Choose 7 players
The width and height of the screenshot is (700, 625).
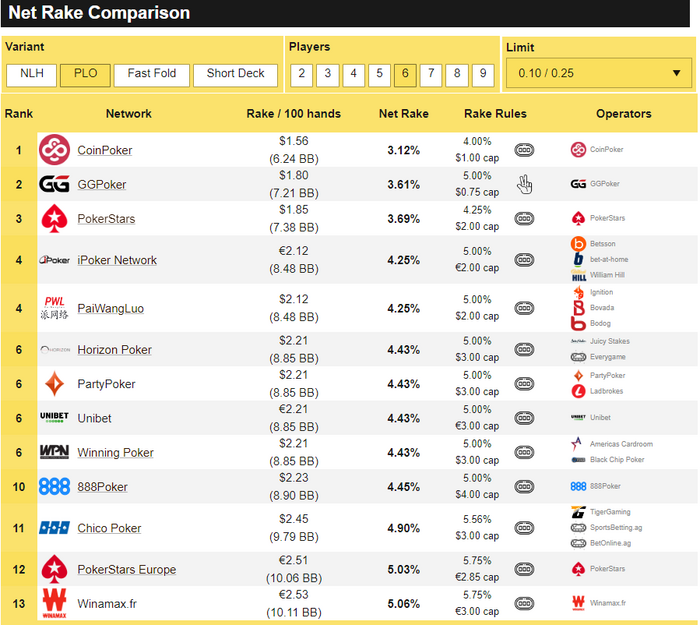coord(431,75)
